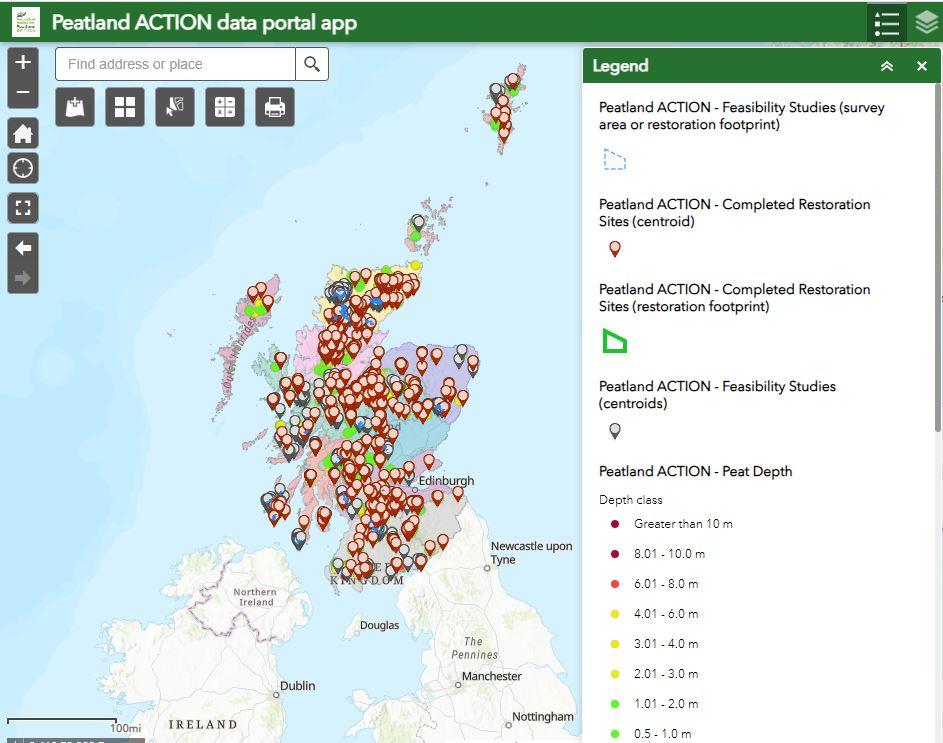Go back to the previous map extent

click(23, 248)
